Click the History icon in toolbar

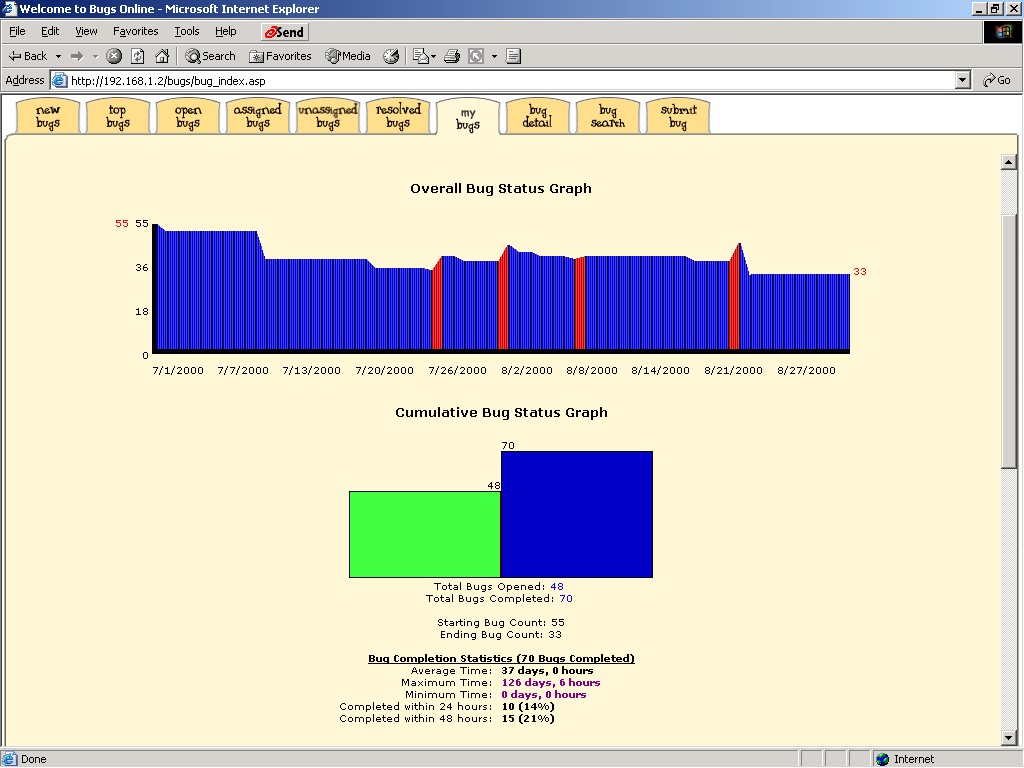pyautogui.click(x=391, y=56)
